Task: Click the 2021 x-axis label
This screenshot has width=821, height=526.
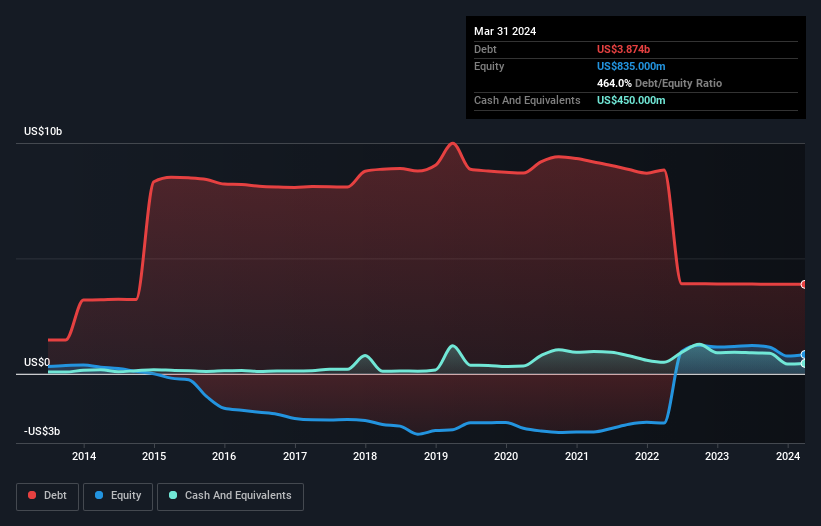Action: pyautogui.click(x=576, y=456)
